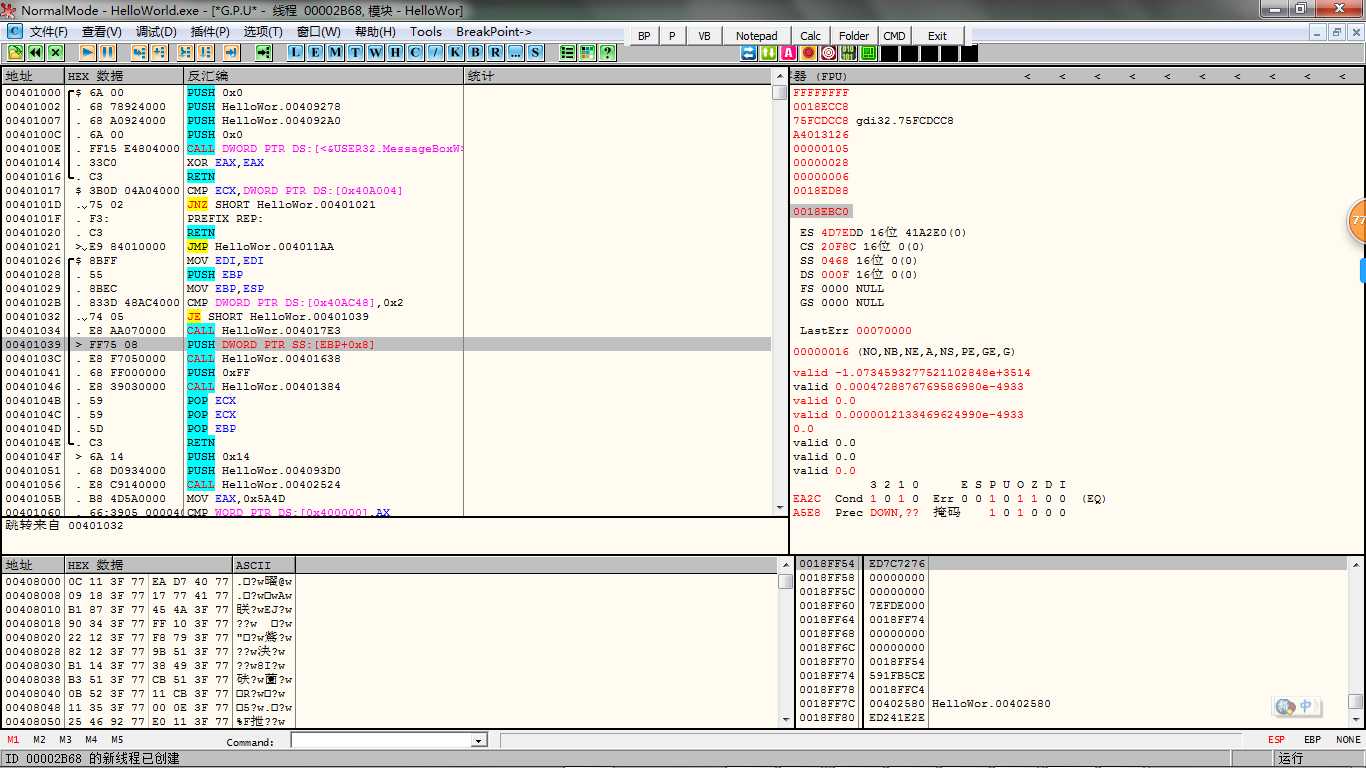Image resolution: width=1366 pixels, height=768 pixels.
Task: Click the Trace over toolbar icon
Action: (206, 52)
